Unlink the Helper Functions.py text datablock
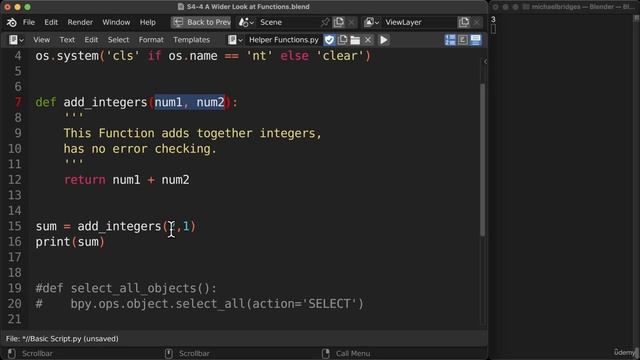640x360 pixels. coord(368,40)
